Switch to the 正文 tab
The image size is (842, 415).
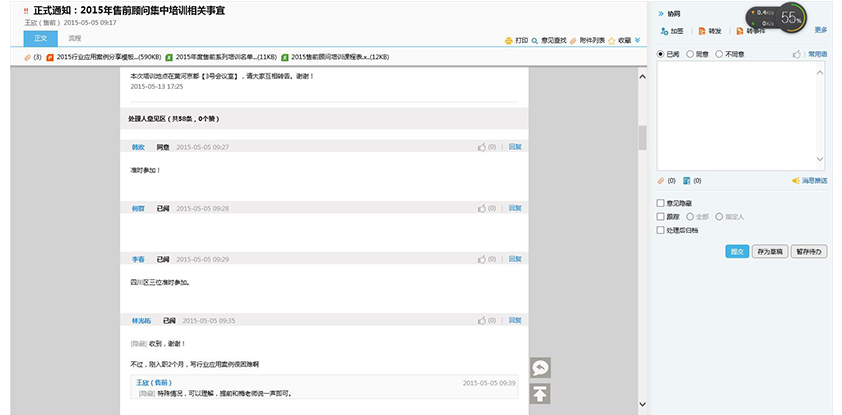coord(41,38)
